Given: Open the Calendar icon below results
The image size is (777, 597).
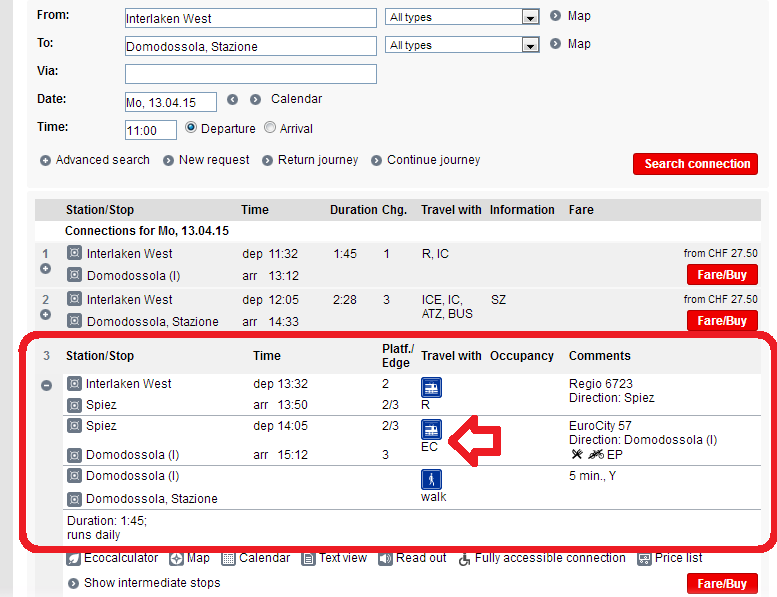Looking at the screenshot, I should point(228,559).
